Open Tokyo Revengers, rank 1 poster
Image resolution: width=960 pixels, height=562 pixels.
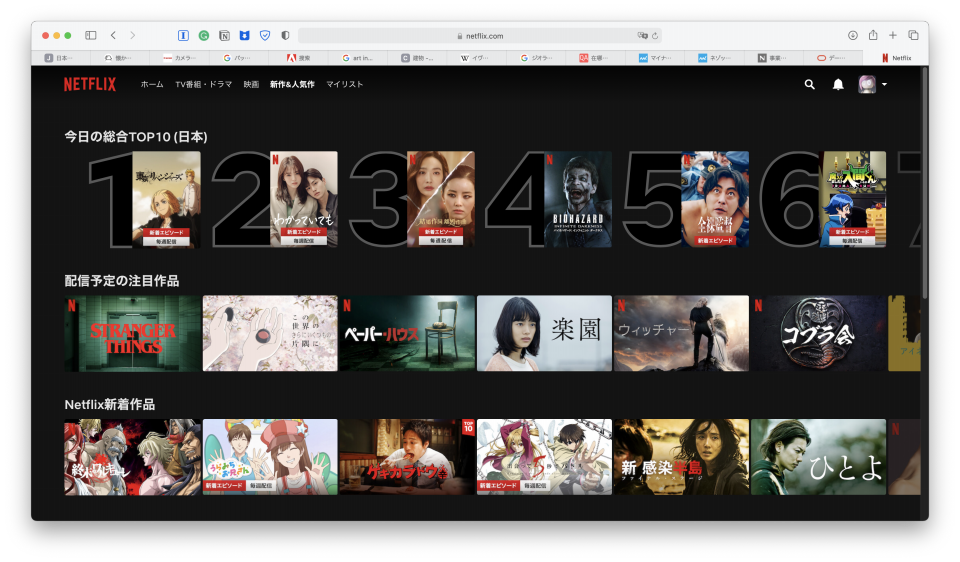coord(167,200)
